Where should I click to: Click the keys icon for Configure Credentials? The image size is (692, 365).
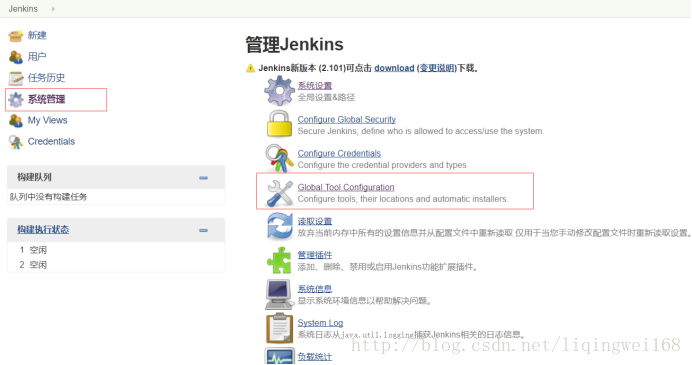click(279, 158)
